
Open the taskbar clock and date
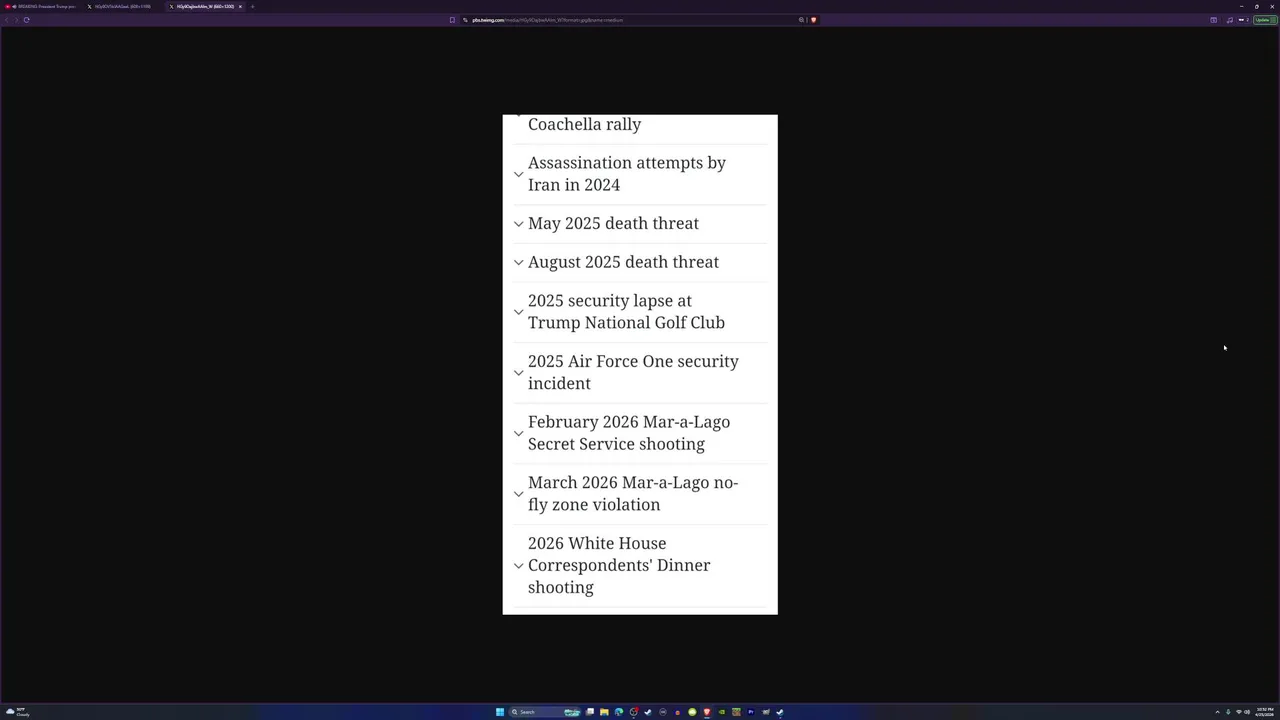click(1265, 712)
